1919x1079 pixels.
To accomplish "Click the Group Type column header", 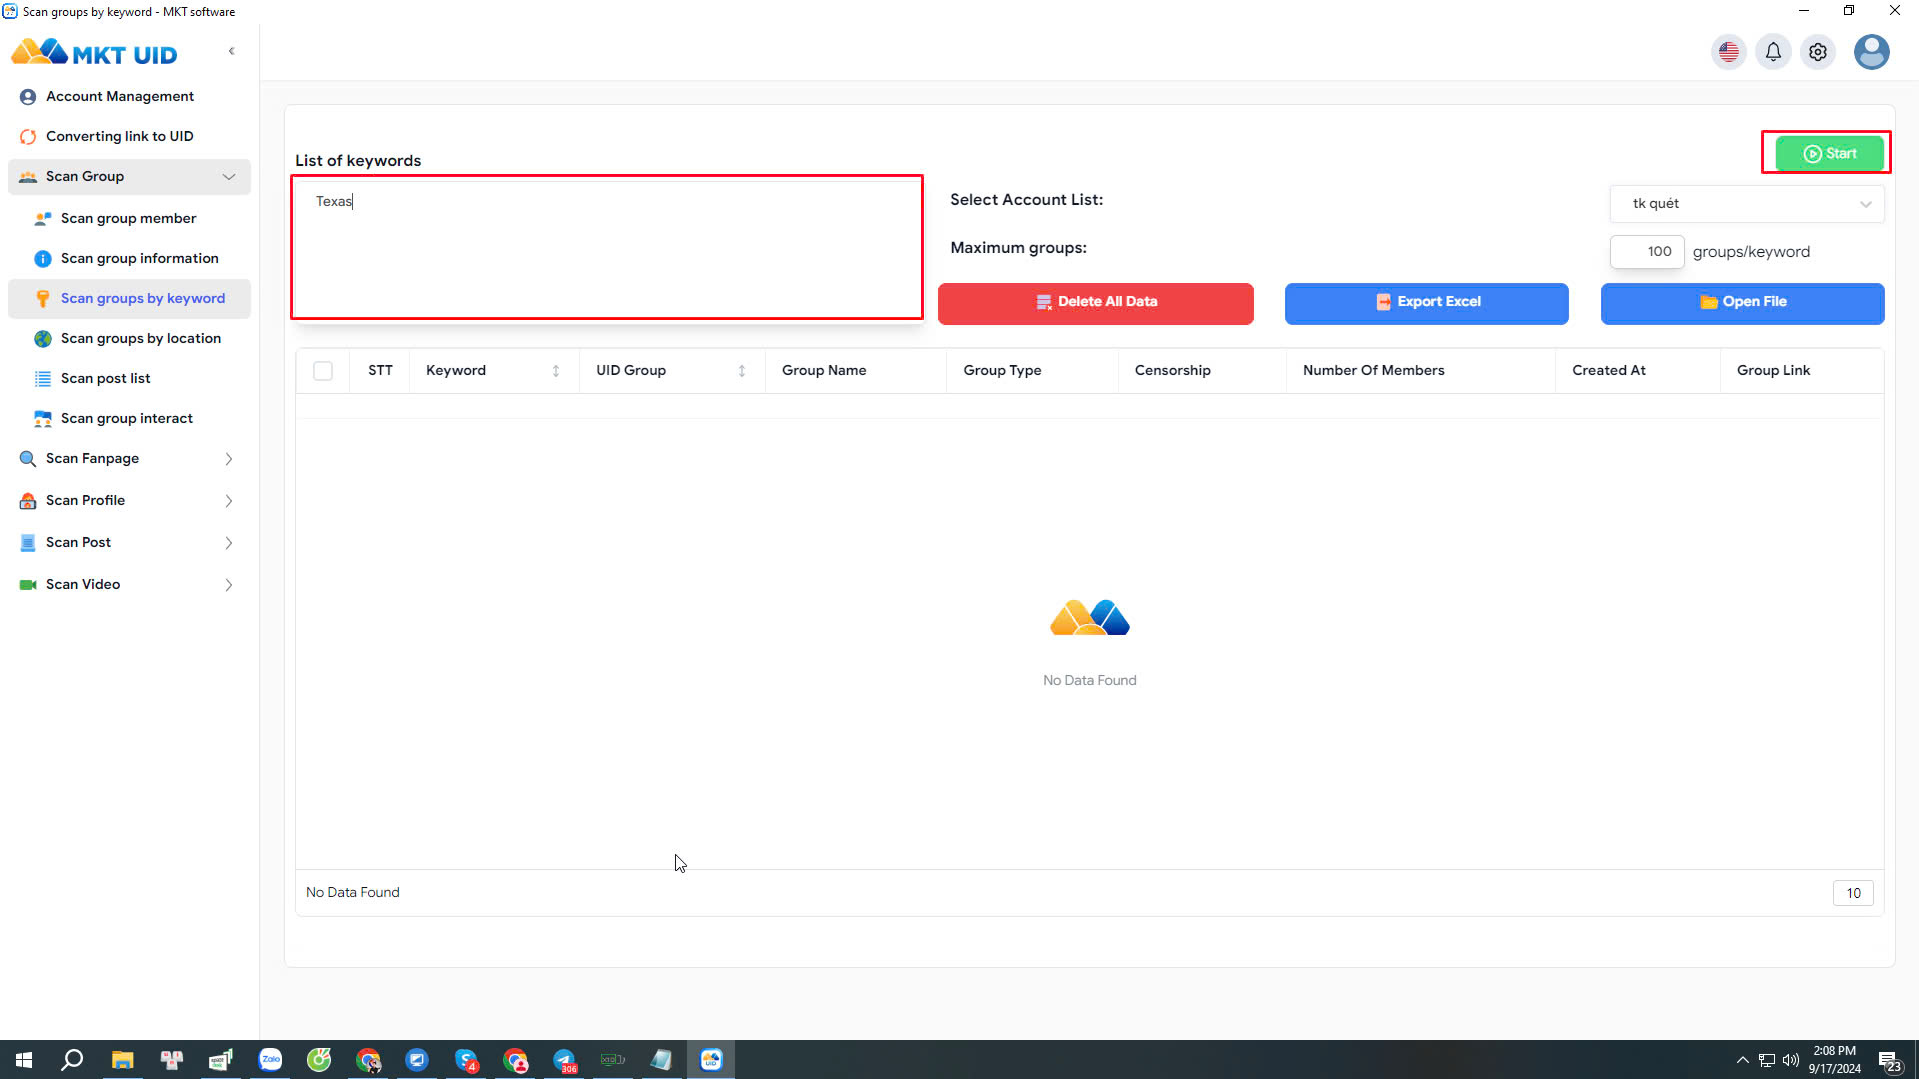I will (1002, 370).
